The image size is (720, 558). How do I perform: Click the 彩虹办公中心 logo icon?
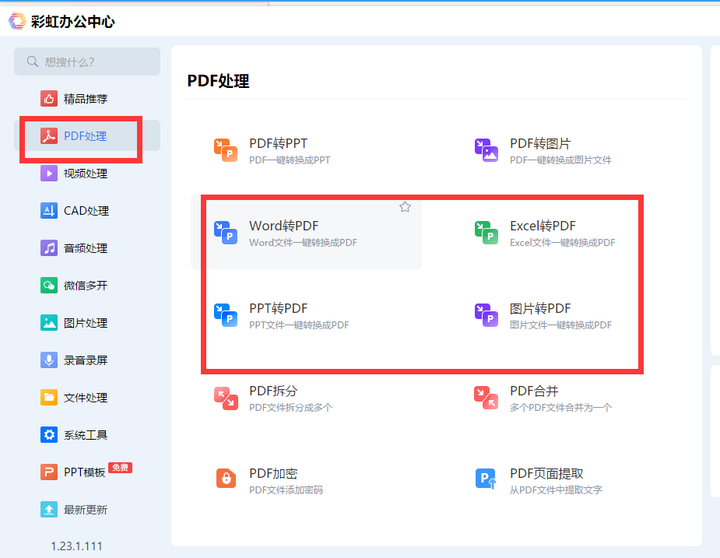pos(17,21)
